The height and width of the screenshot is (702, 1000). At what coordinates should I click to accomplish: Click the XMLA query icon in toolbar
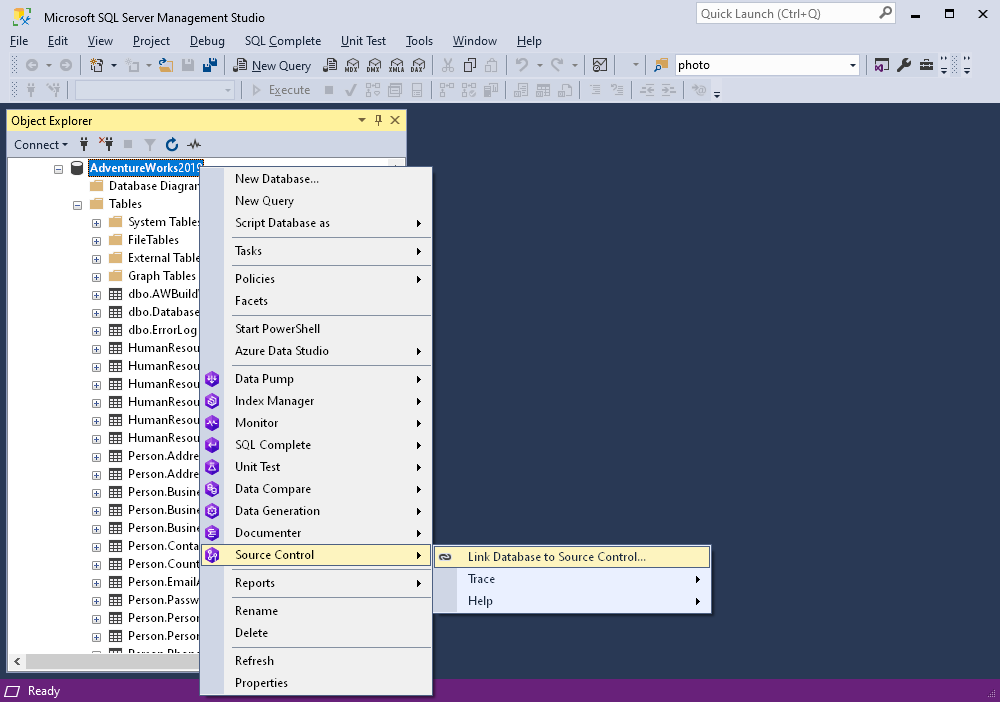(396, 65)
